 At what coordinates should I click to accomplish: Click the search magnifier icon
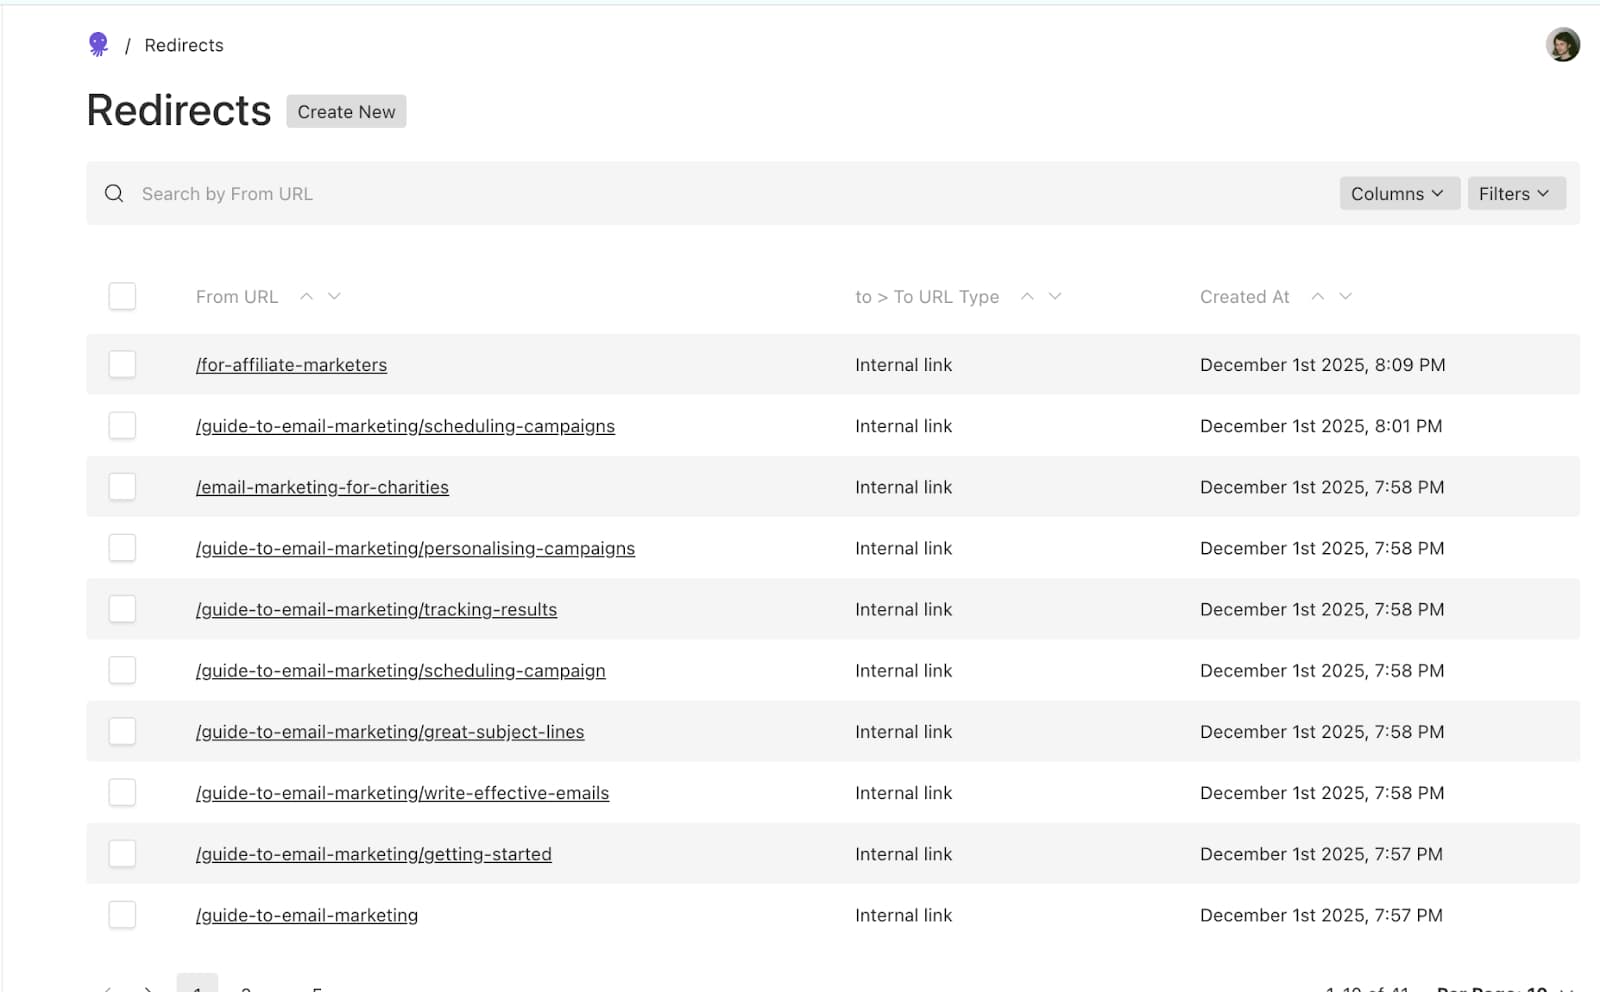[114, 193]
